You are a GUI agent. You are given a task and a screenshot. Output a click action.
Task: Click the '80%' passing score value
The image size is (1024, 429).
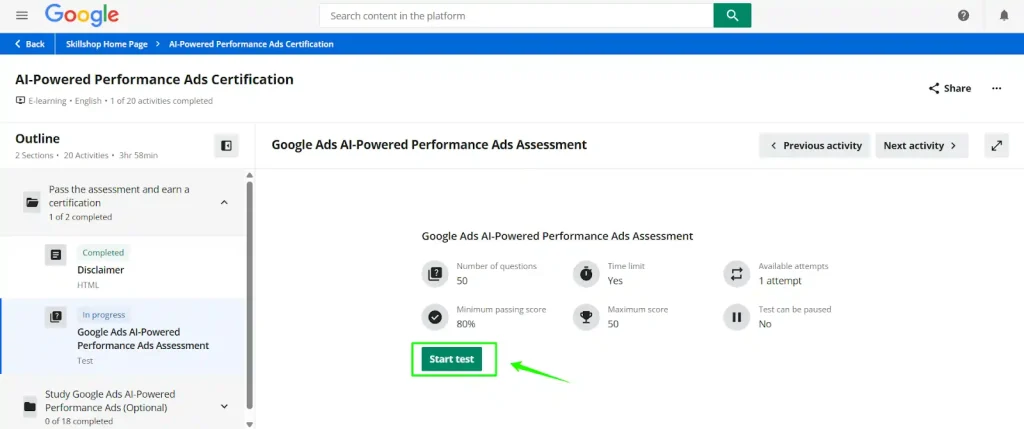click(x=466, y=324)
